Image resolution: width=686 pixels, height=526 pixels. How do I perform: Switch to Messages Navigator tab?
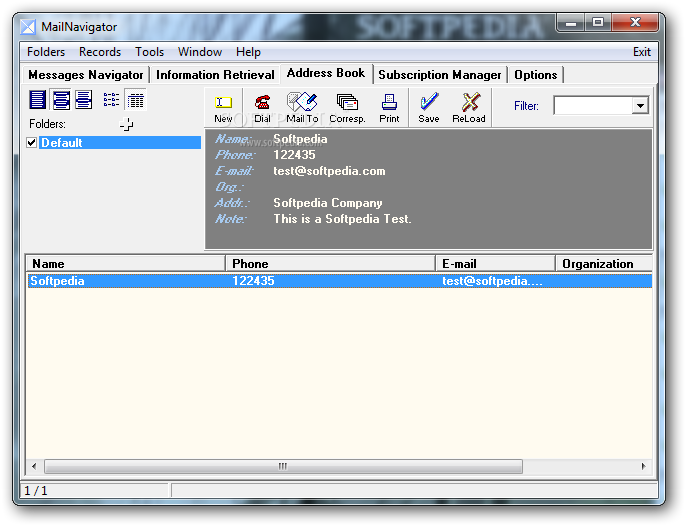86,75
